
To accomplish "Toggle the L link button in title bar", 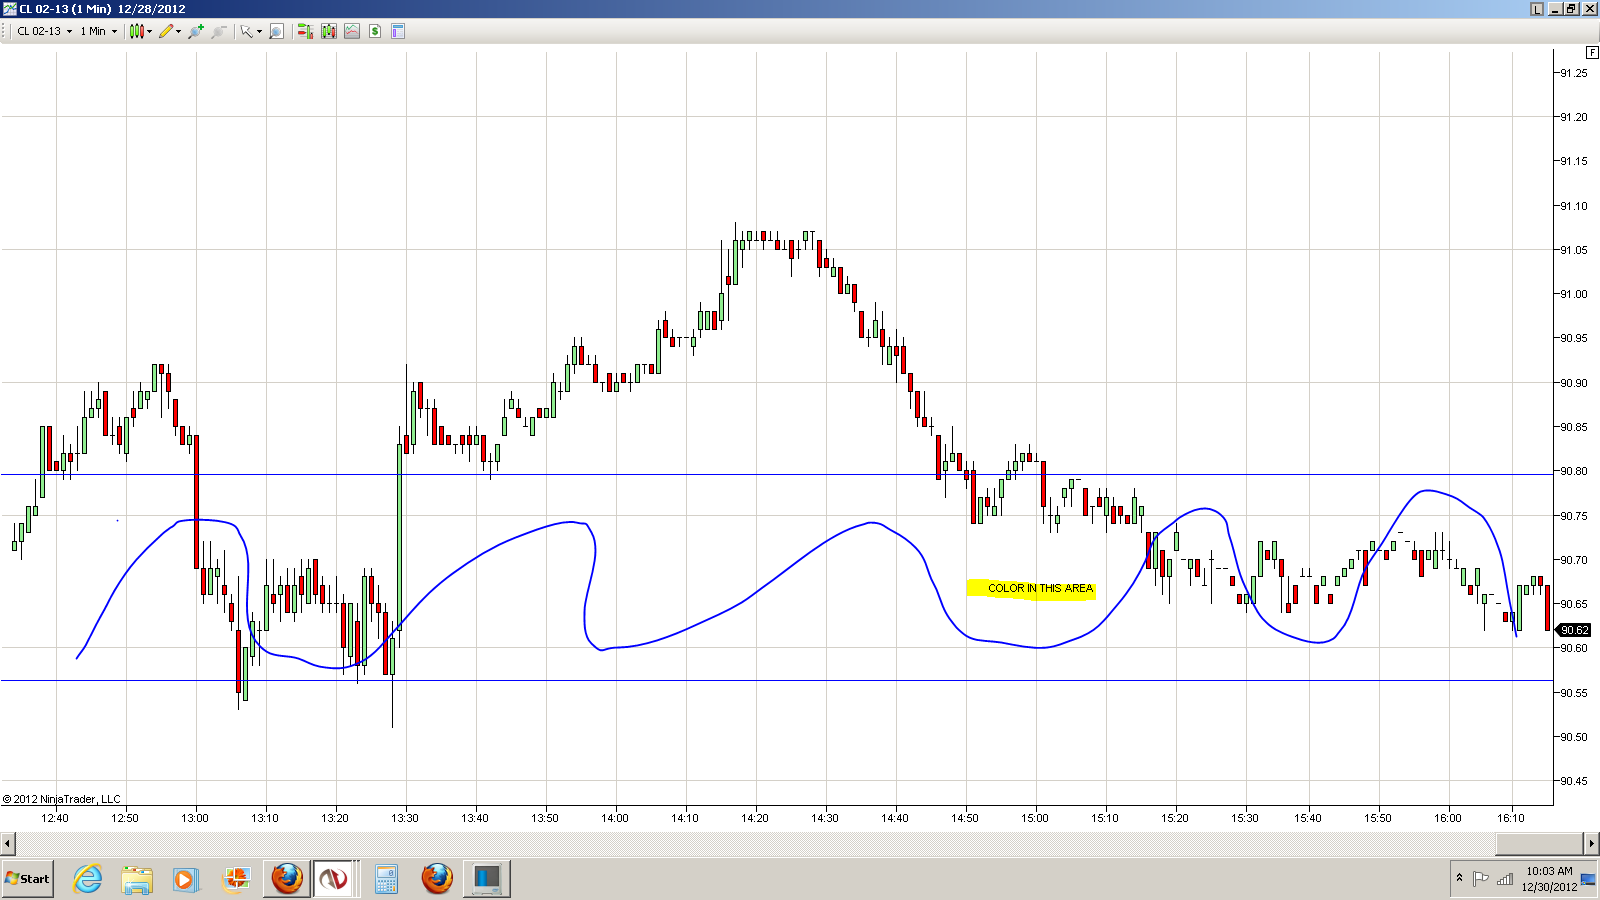I will [1537, 9].
